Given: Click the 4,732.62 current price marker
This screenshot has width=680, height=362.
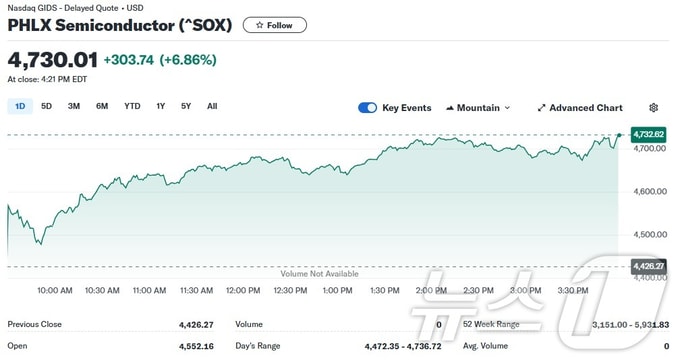Looking at the screenshot, I should [x=648, y=134].
